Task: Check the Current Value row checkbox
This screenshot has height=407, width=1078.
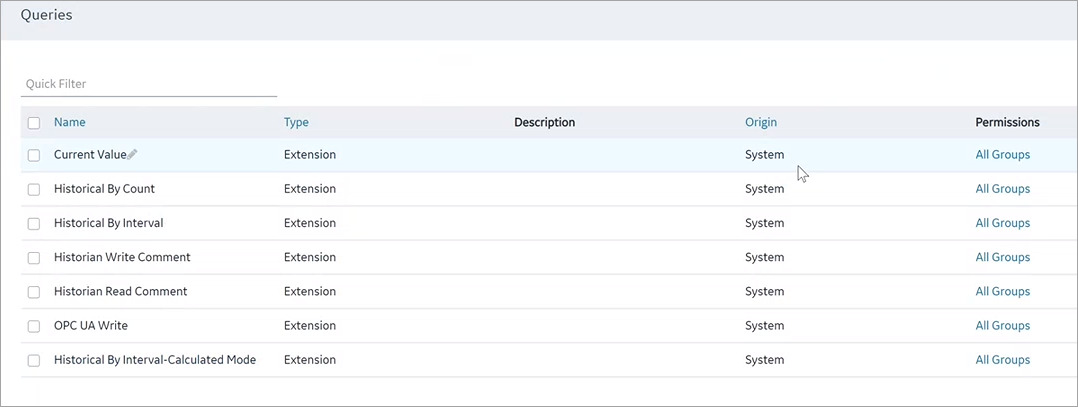Action: point(34,155)
